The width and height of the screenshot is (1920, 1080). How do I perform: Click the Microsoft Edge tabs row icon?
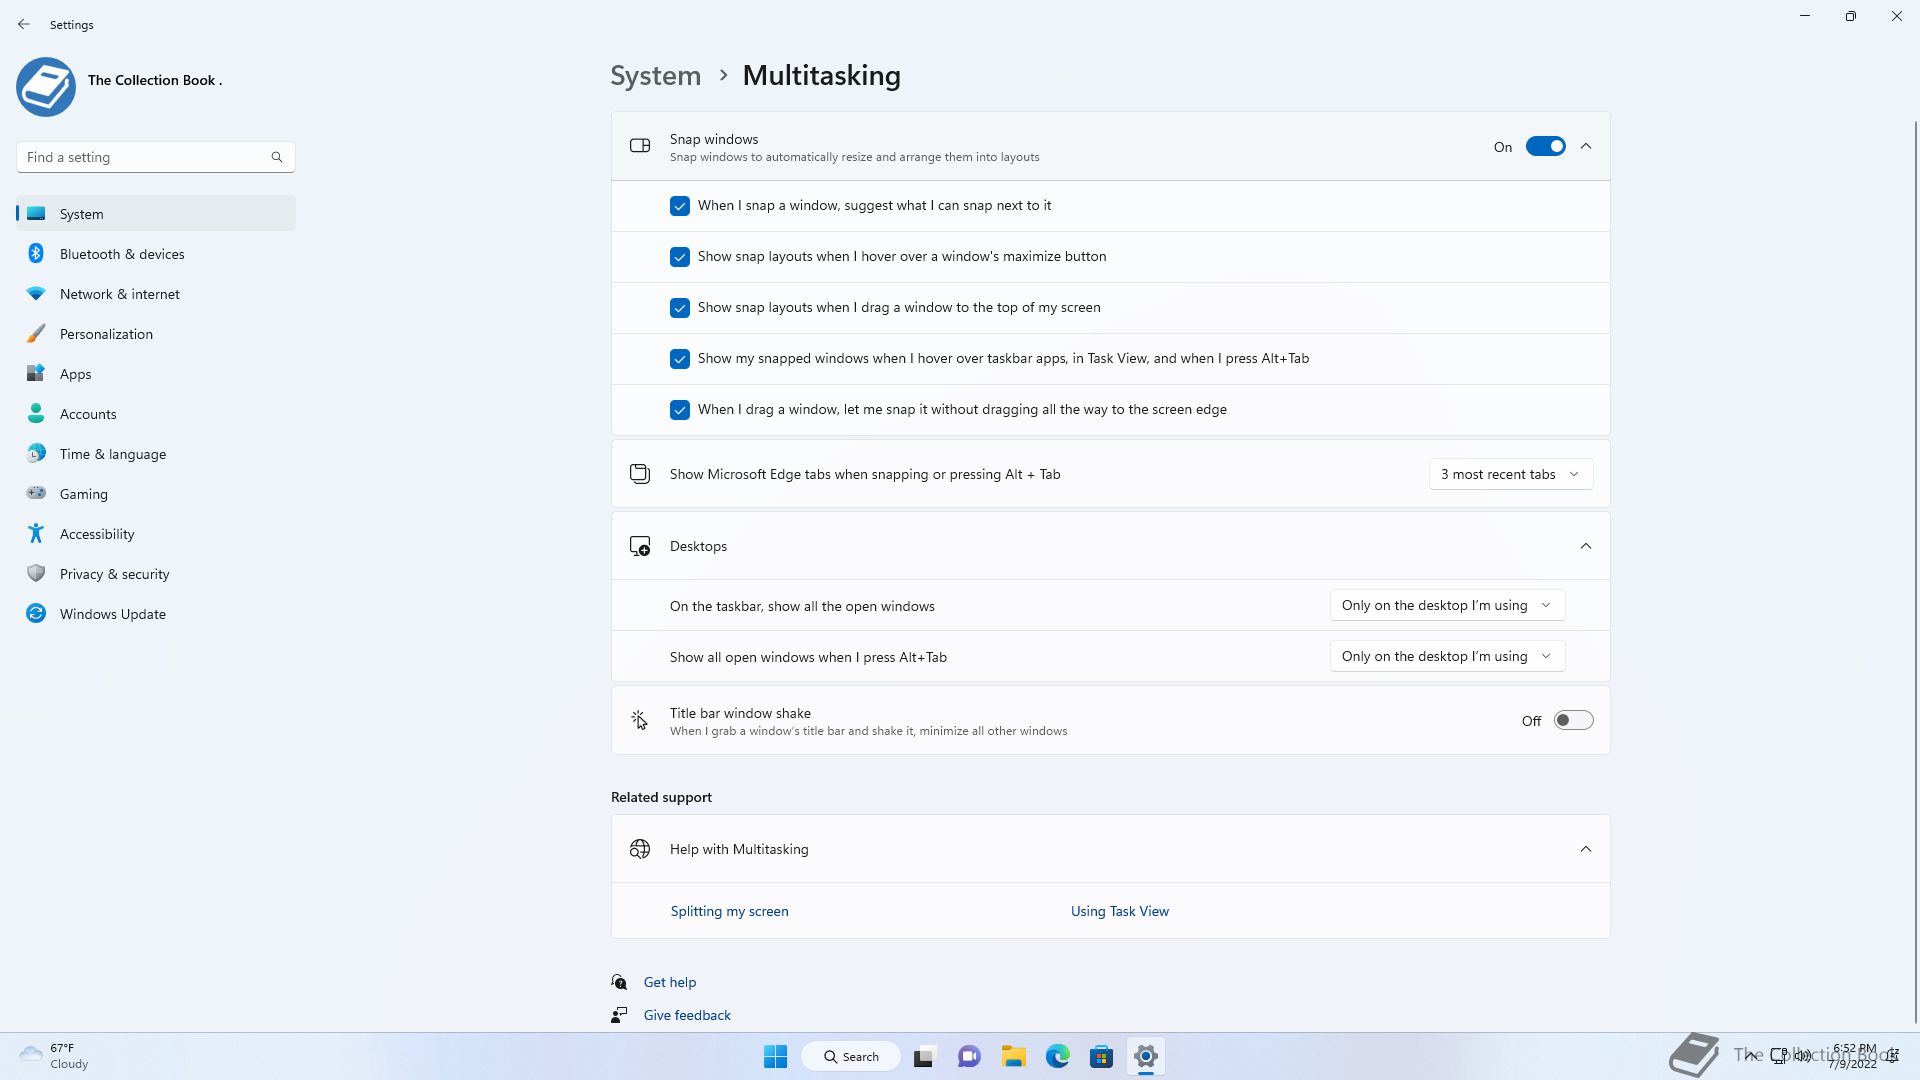point(640,474)
